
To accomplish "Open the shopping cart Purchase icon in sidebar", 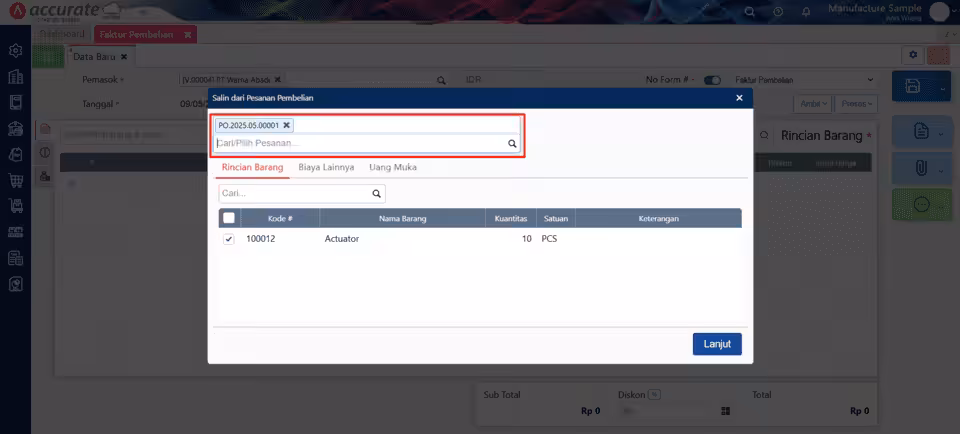I will coord(15,180).
